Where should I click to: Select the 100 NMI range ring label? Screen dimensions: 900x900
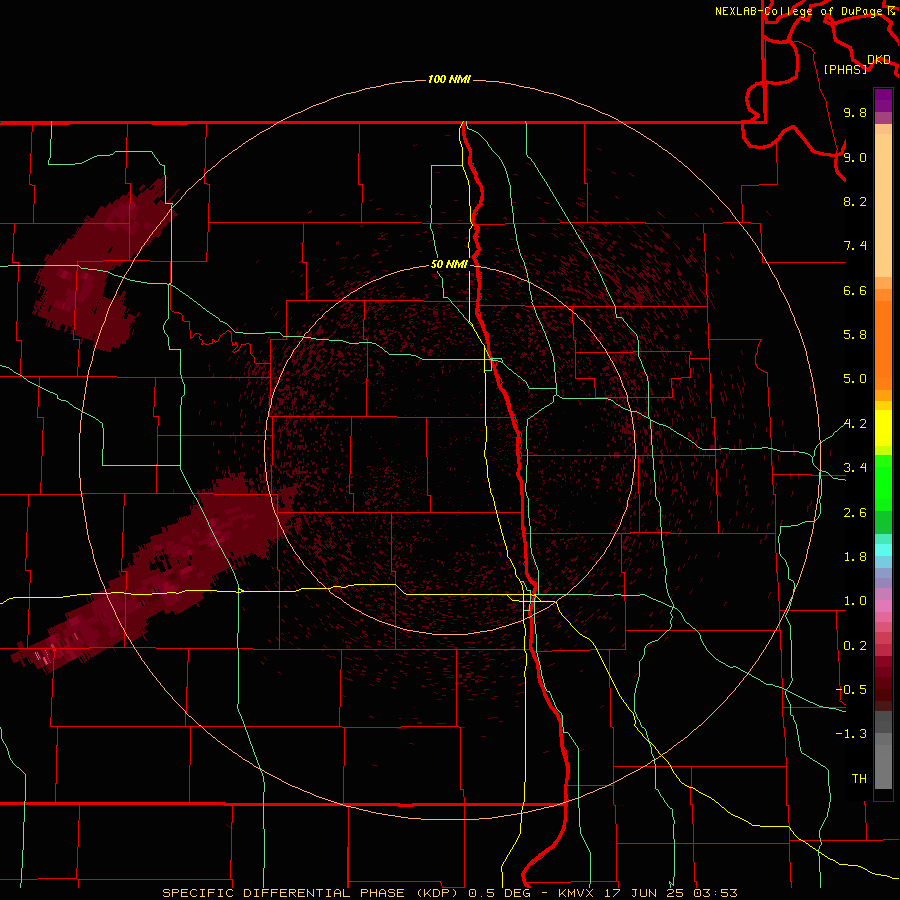(x=449, y=79)
